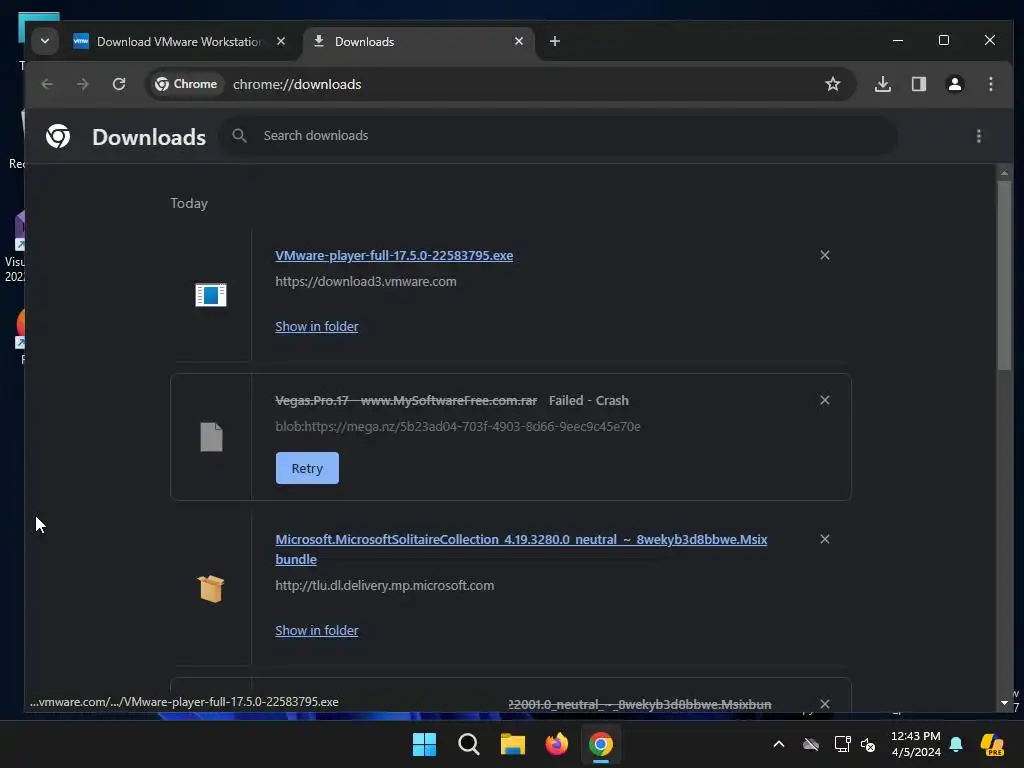Click the scrollbar up arrow
This screenshot has height=768, width=1024.
tap(1004, 173)
